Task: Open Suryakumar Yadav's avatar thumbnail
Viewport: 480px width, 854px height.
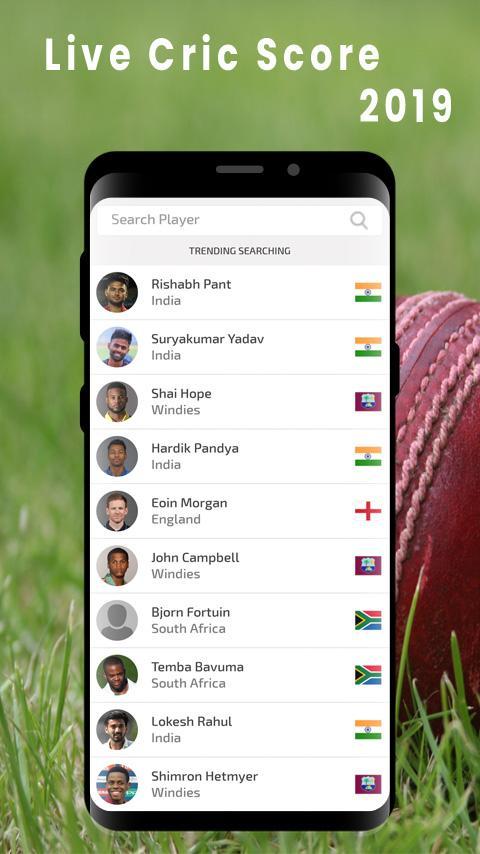Action: click(x=117, y=347)
